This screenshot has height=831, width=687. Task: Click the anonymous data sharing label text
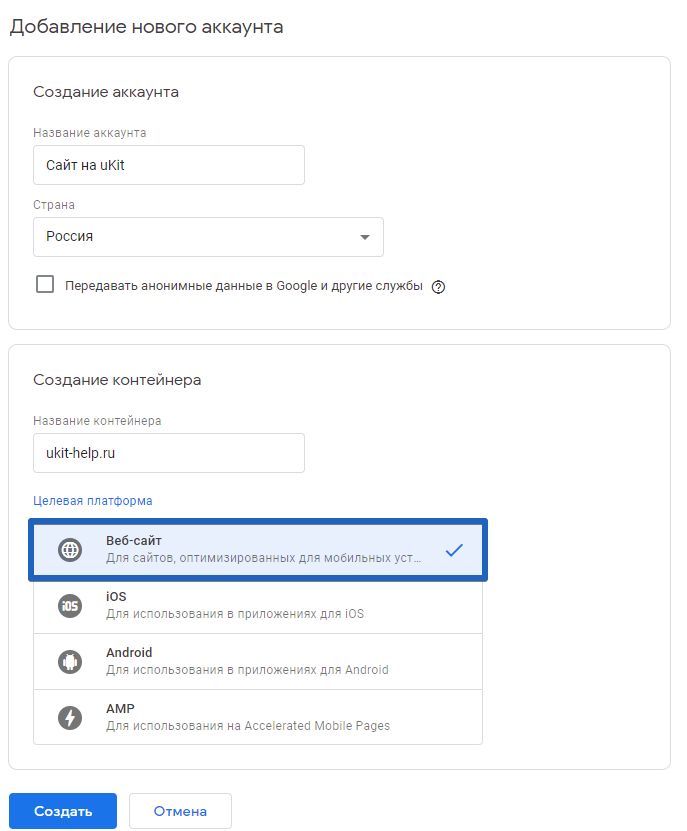pyautogui.click(x=244, y=285)
